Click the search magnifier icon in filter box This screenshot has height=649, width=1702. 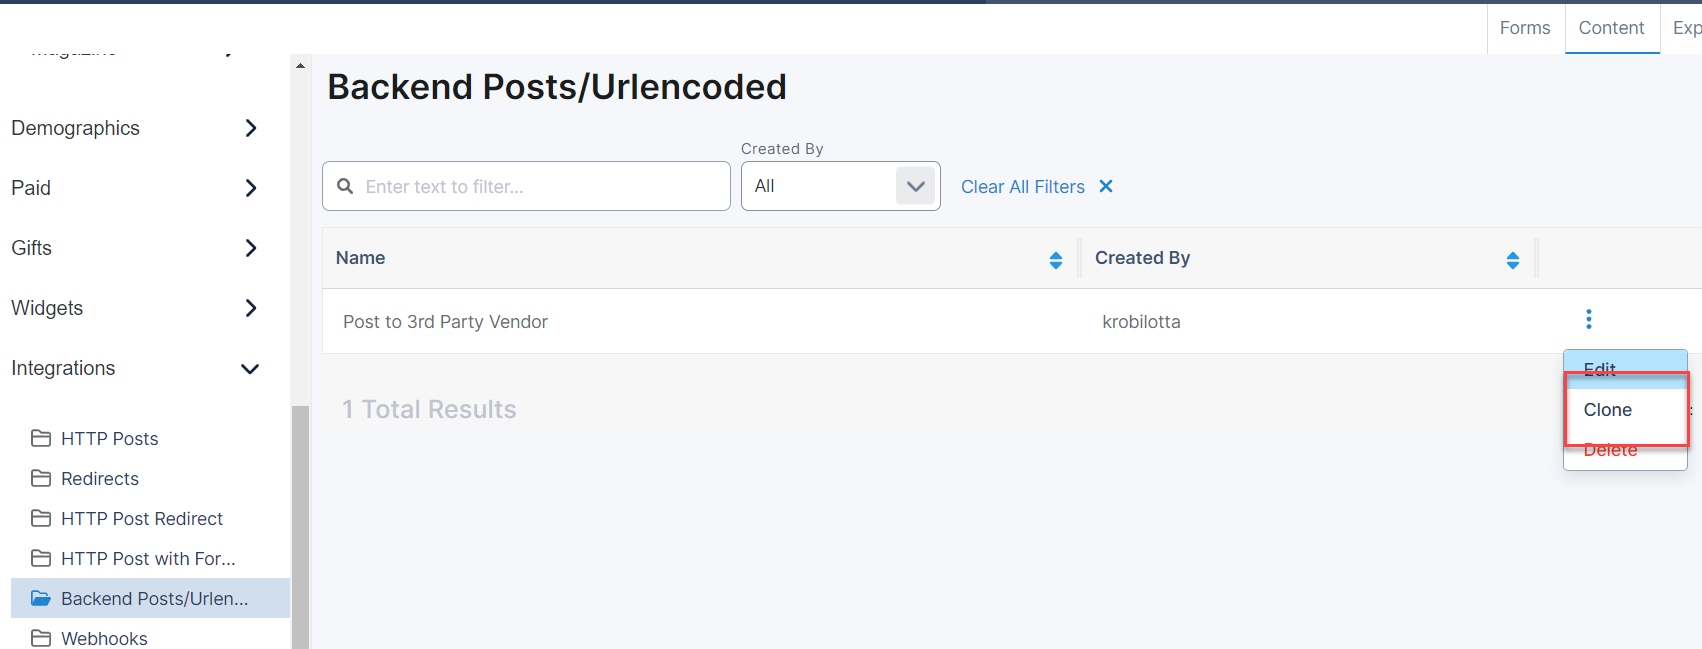345,186
